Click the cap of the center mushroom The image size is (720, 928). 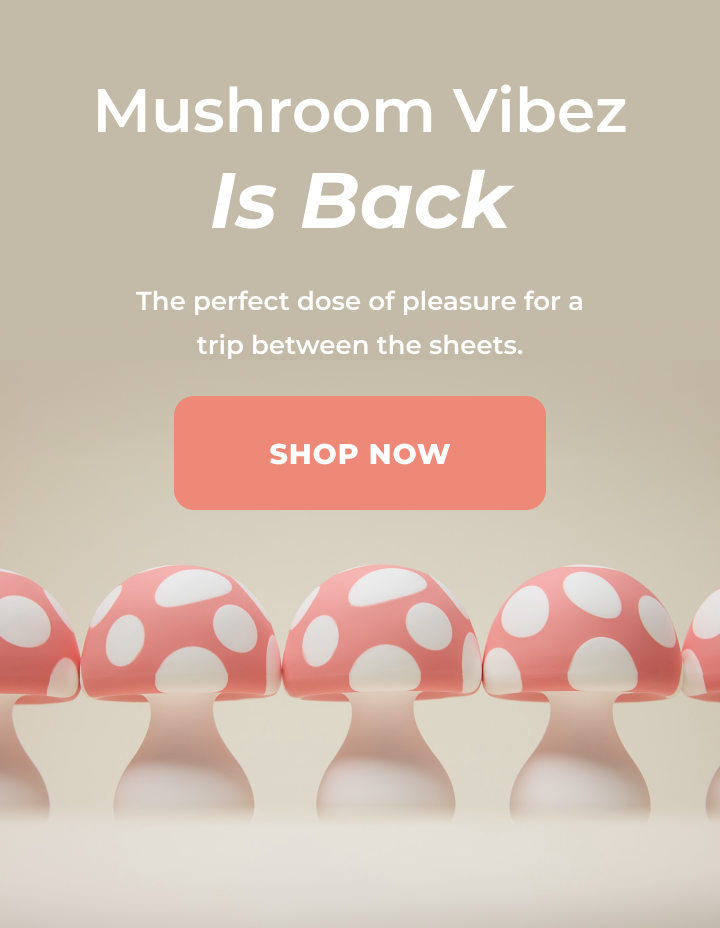click(x=382, y=631)
